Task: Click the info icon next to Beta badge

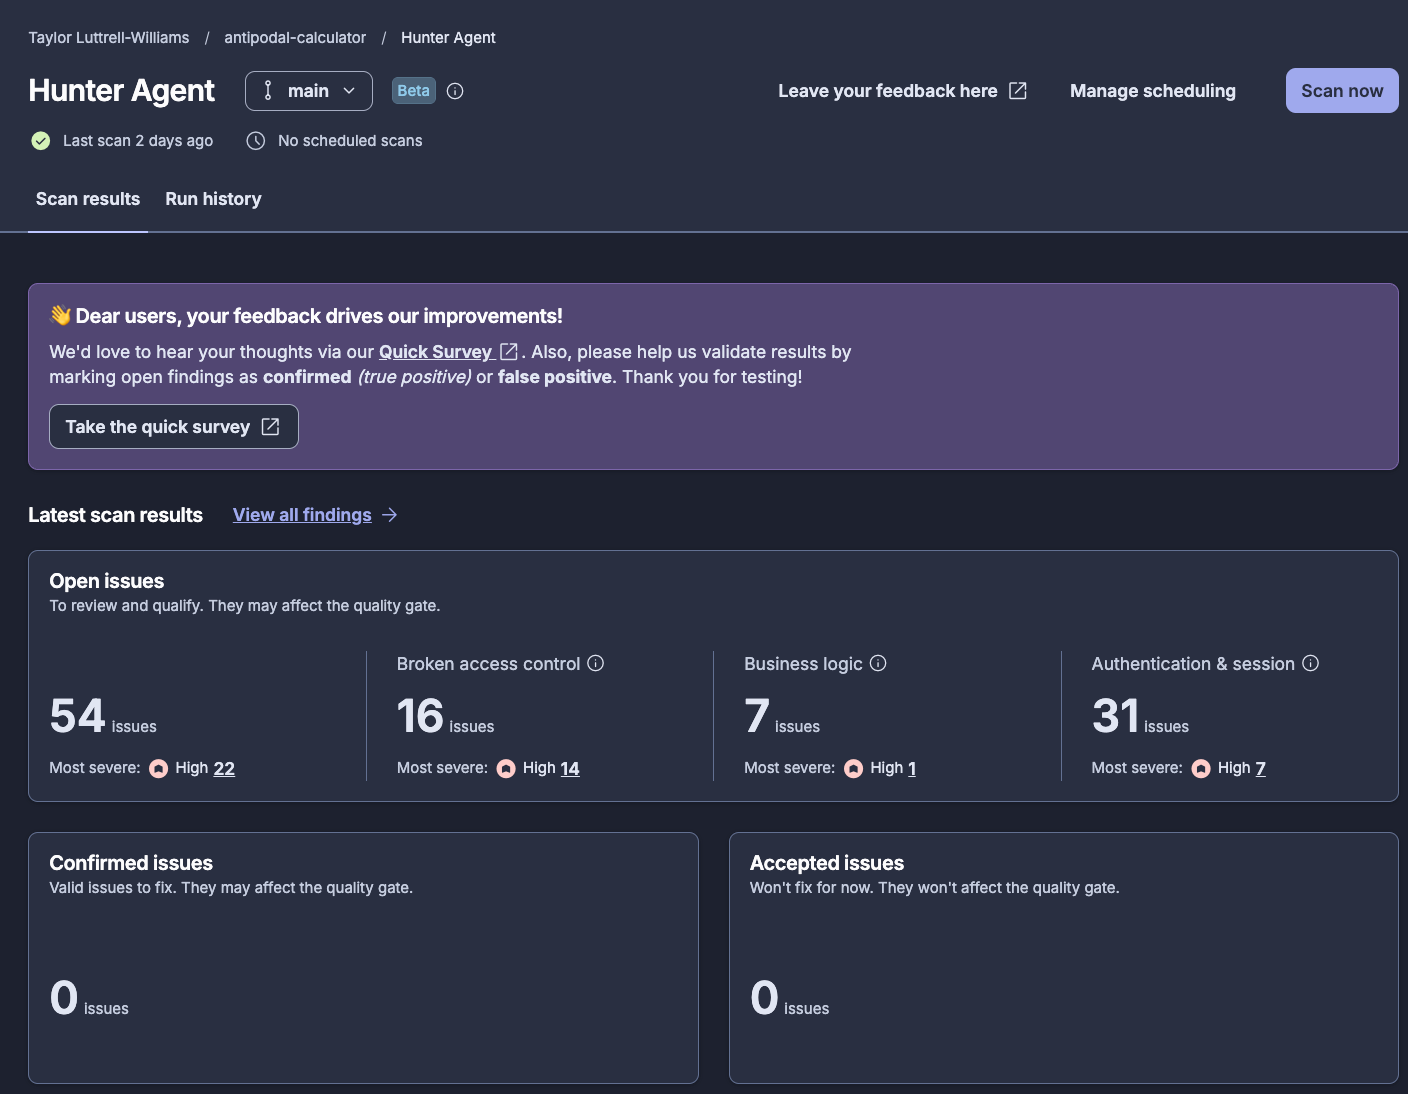Action: (x=455, y=91)
